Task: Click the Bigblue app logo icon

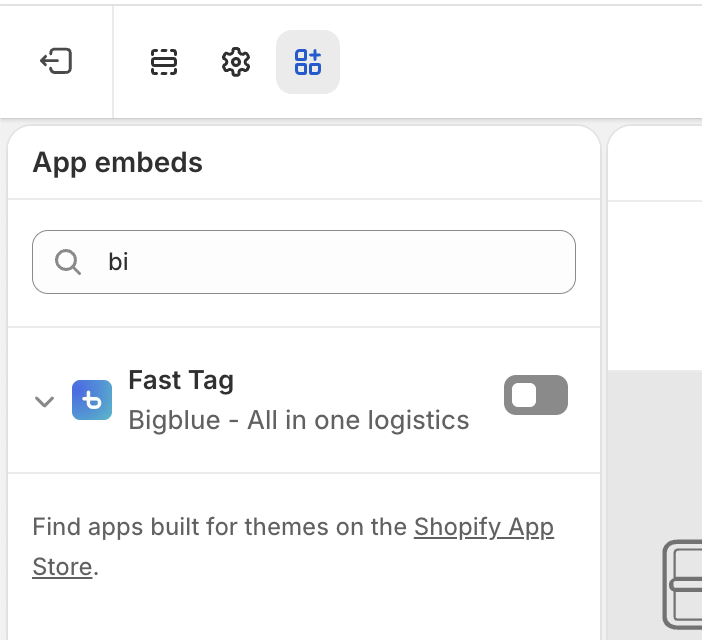Action: coord(92,400)
